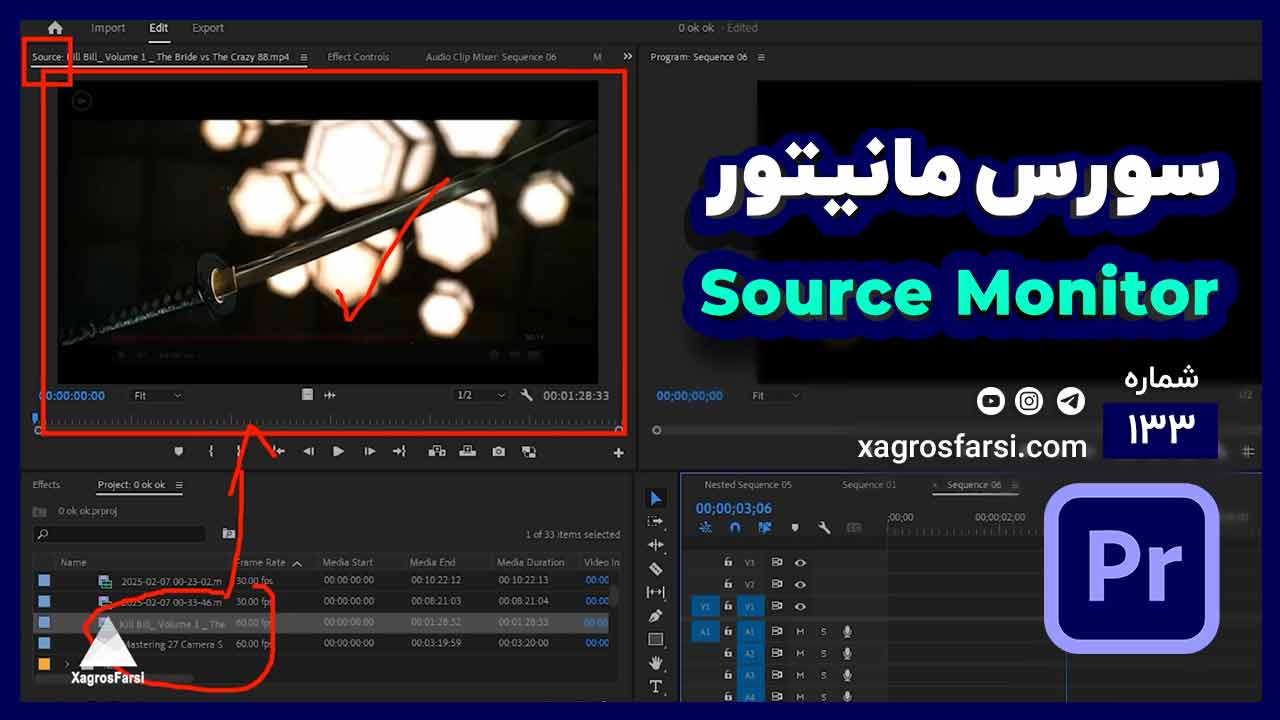Toggle insert sequences as nests button
The height and width of the screenshot is (720, 1280).
coord(705,528)
